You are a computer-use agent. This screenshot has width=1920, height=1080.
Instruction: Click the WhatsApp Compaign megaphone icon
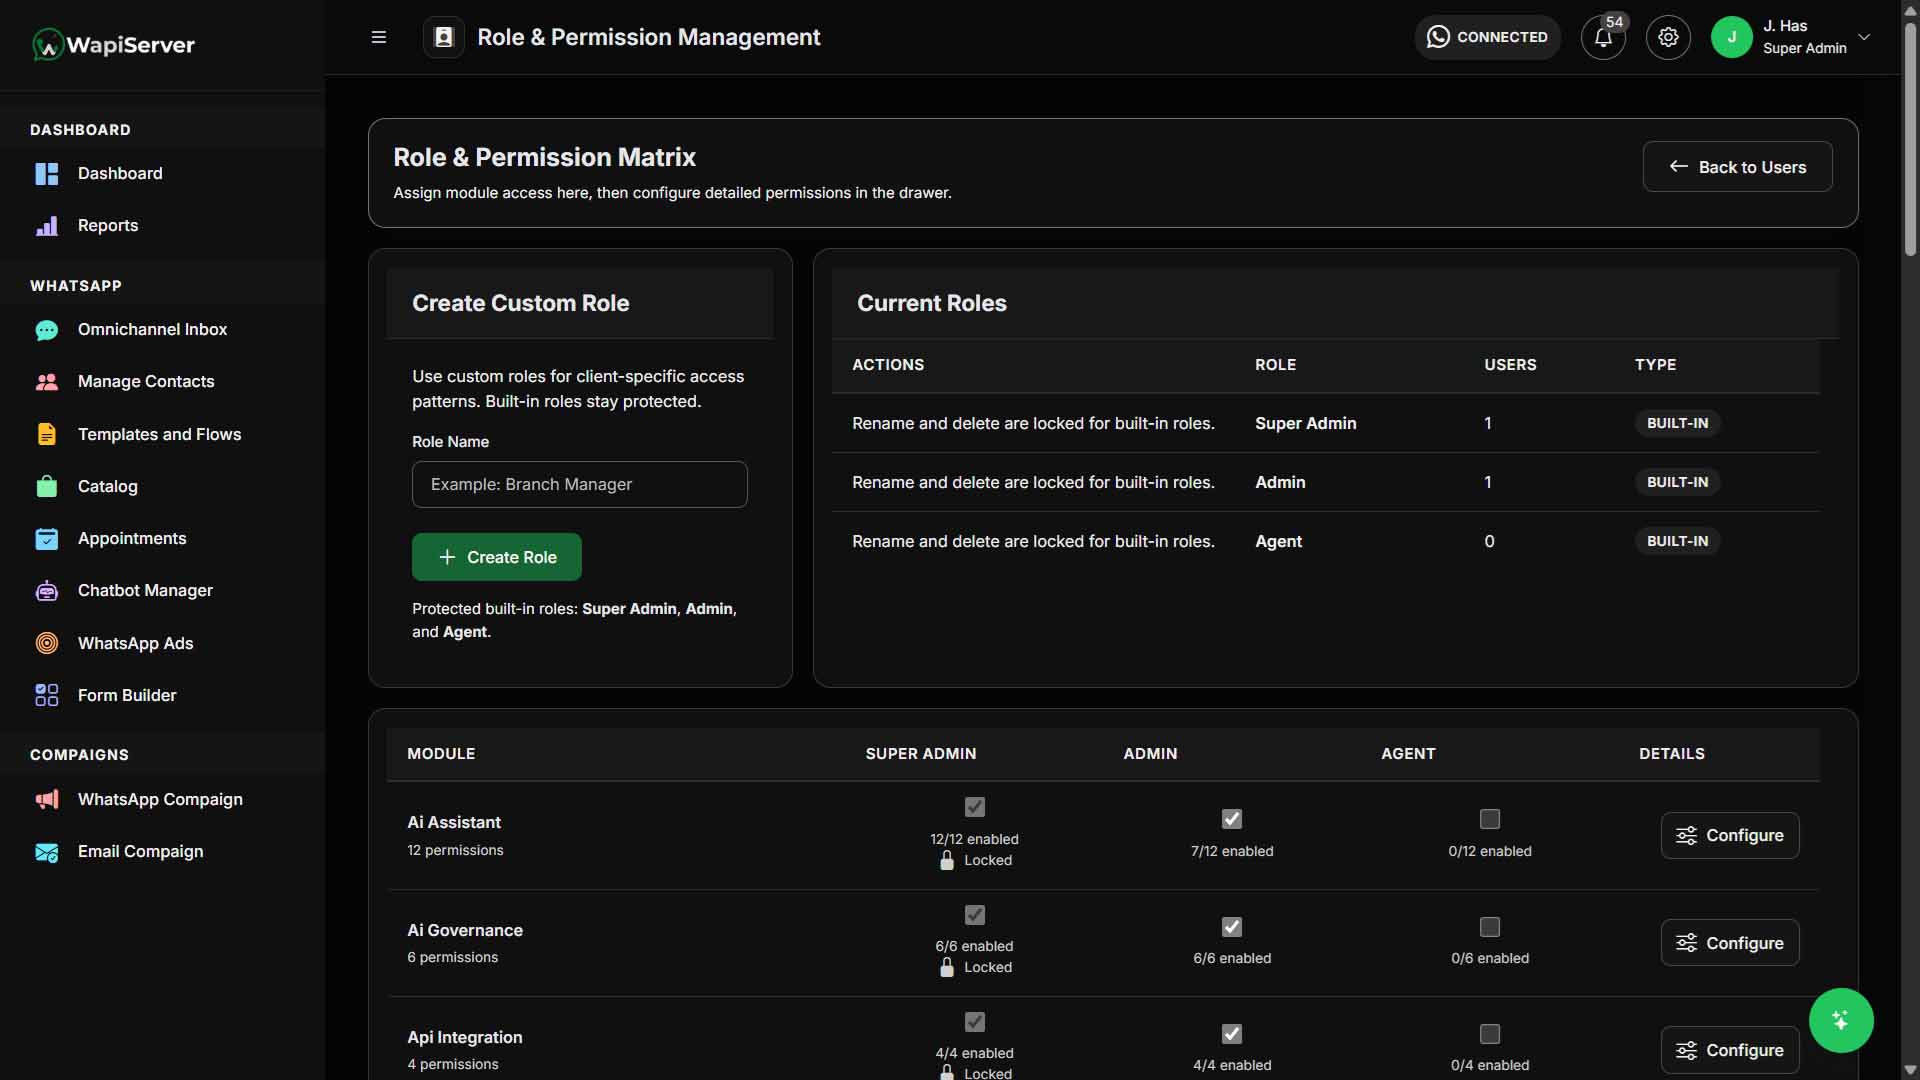pos(47,800)
